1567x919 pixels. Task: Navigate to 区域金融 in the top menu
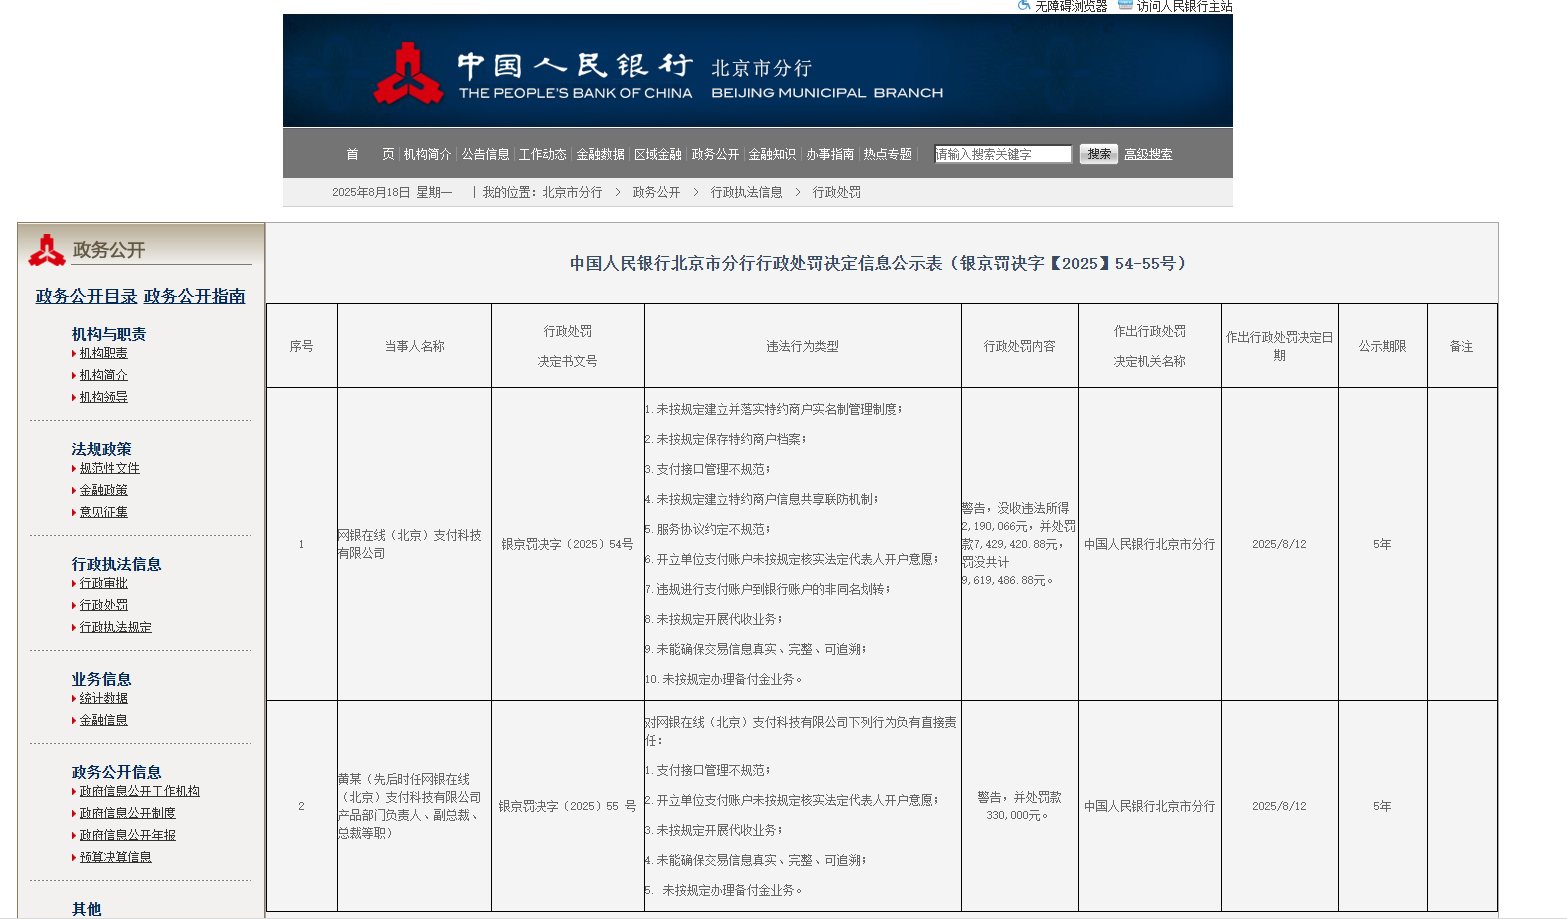pyautogui.click(x=659, y=154)
